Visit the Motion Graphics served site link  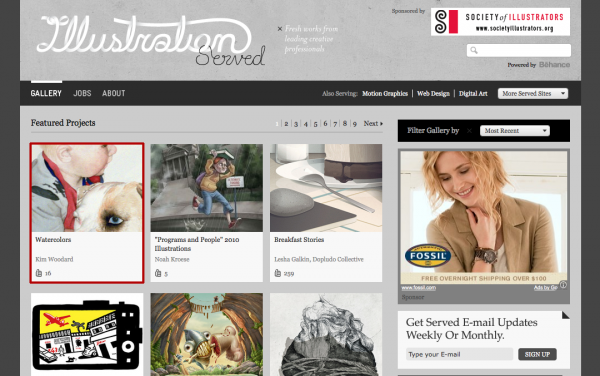[385, 94]
